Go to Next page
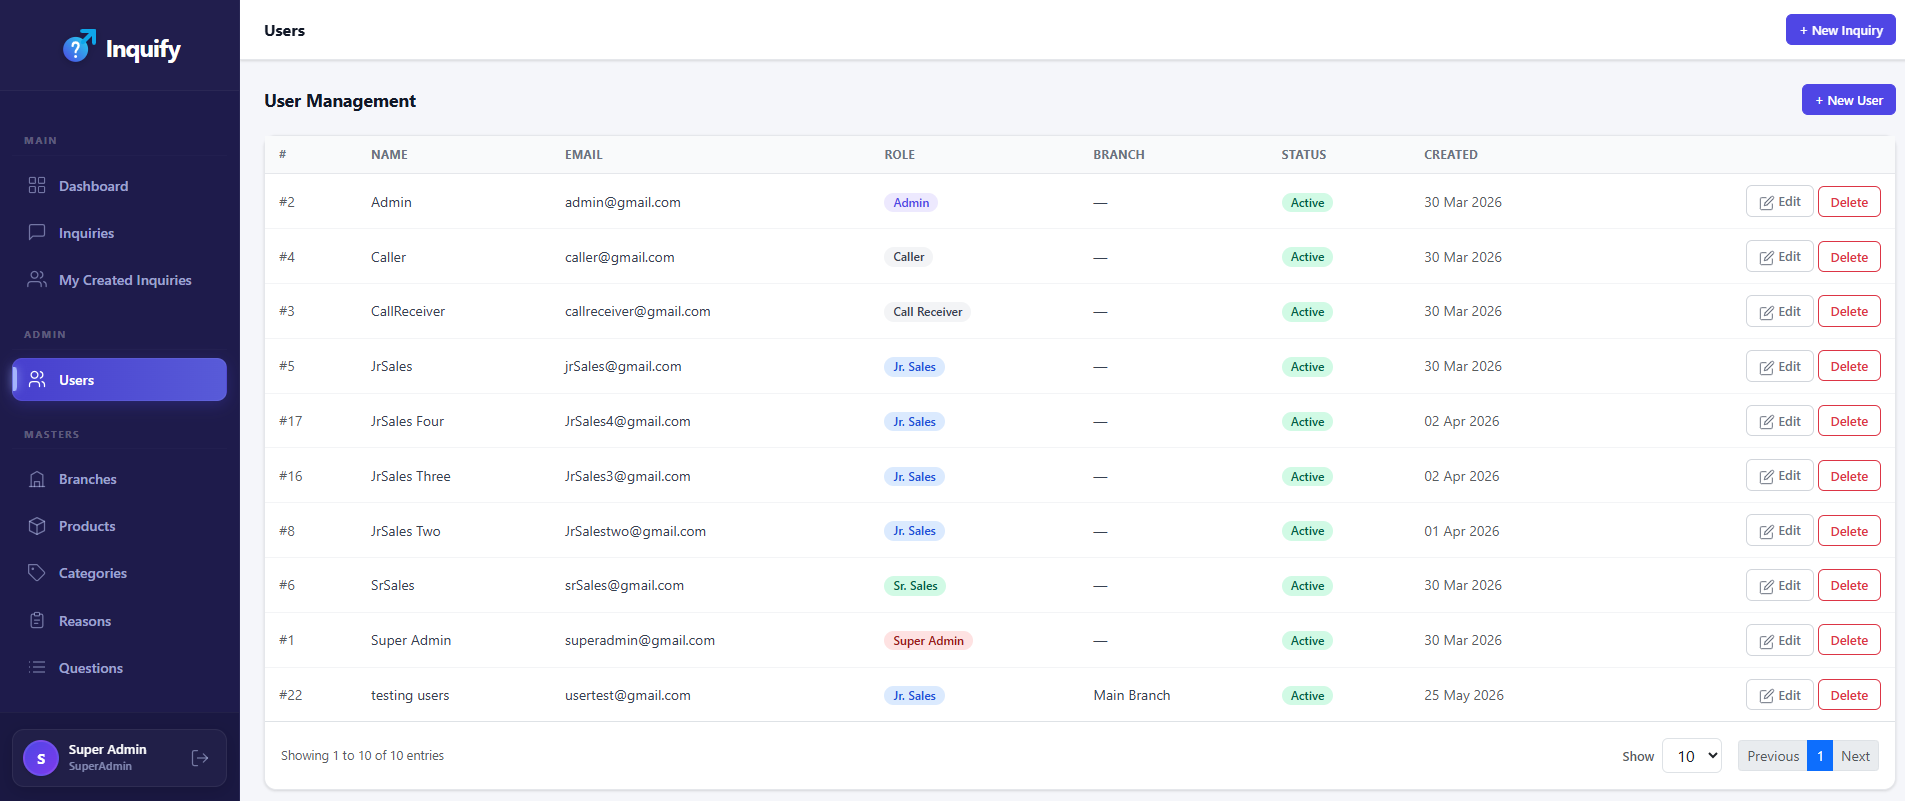Image resolution: width=1905 pixels, height=801 pixels. click(1855, 756)
